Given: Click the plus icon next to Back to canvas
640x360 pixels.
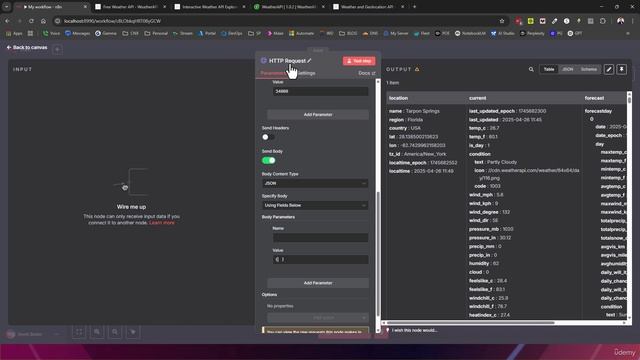Looking at the screenshot, I should point(57,49).
